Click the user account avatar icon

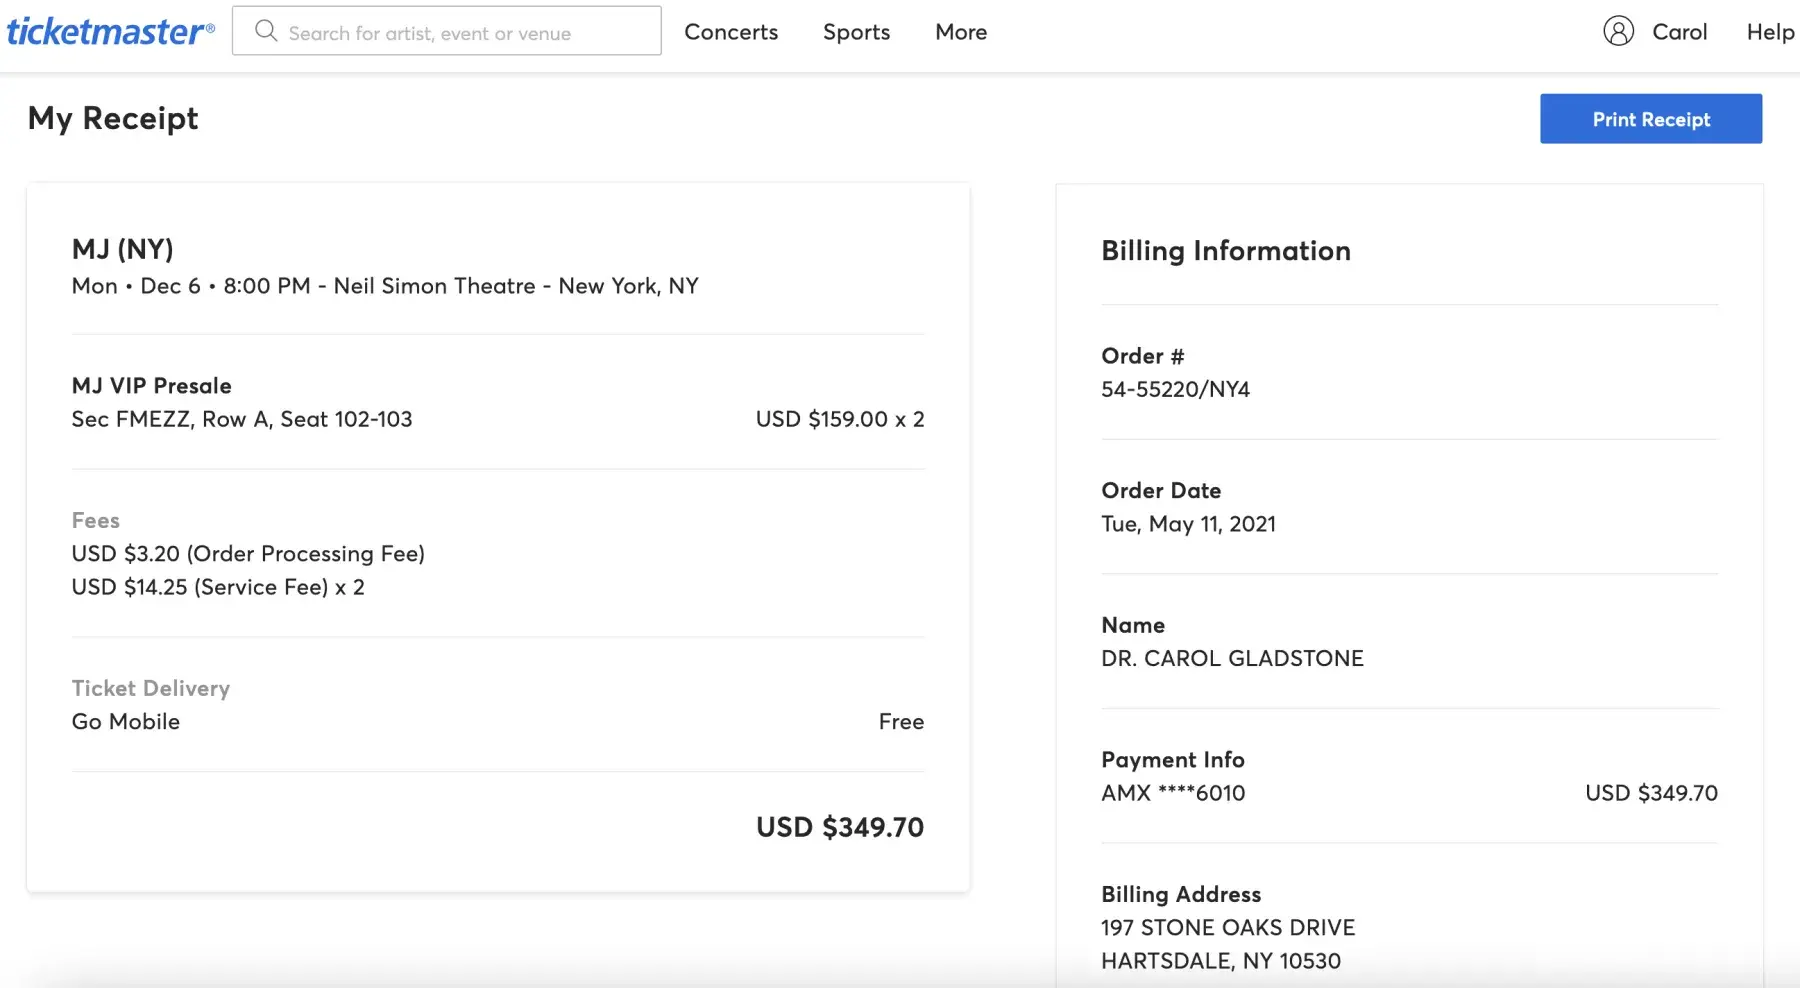point(1618,31)
